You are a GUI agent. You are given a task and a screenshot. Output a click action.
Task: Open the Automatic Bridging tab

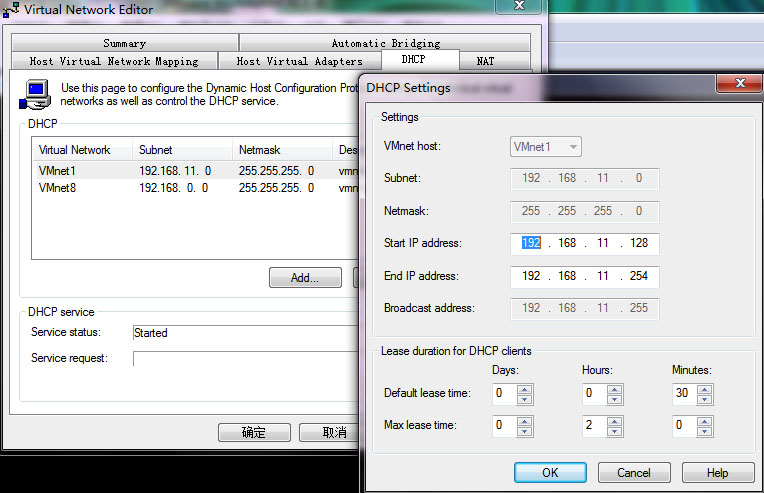point(385,43)
